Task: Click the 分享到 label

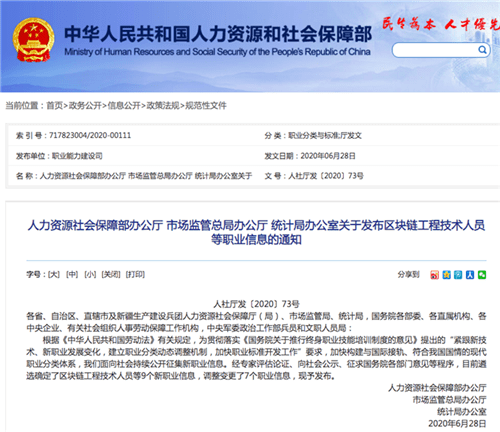Action: click(408, 274)
